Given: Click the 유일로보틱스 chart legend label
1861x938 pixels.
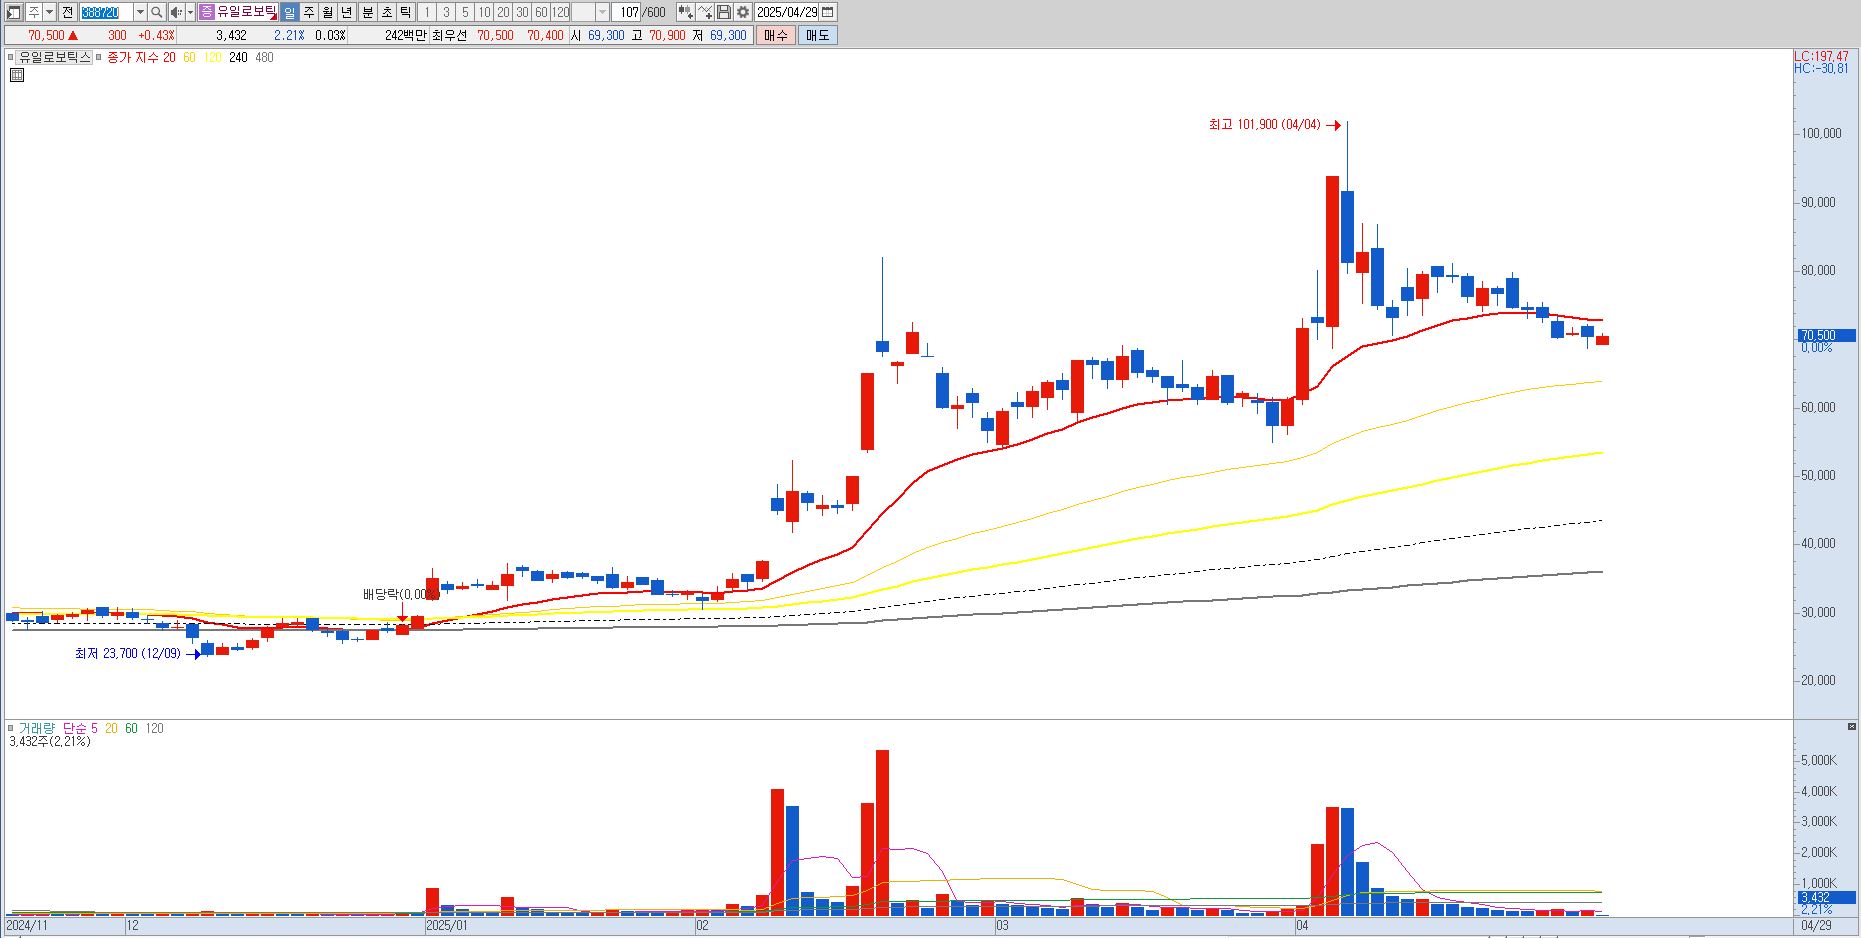Looking at the screenshot, I should pos(55,57).
